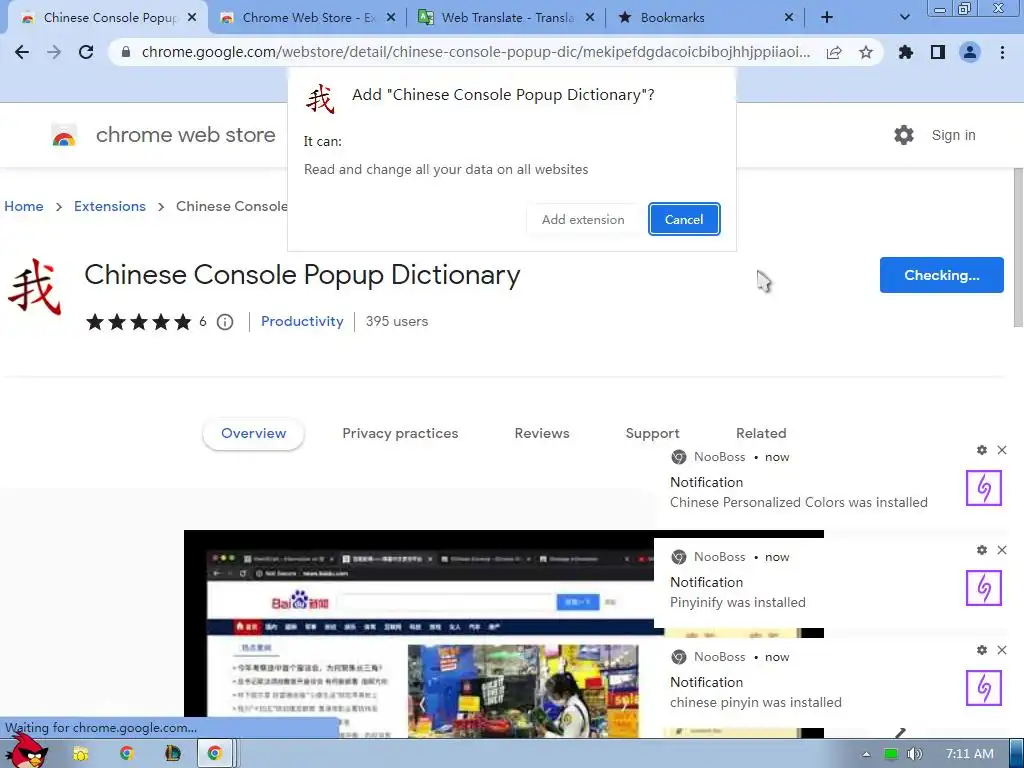Confirm with the Add extension button
This screenshot has height=768, width=1024.
pos(583,219)
